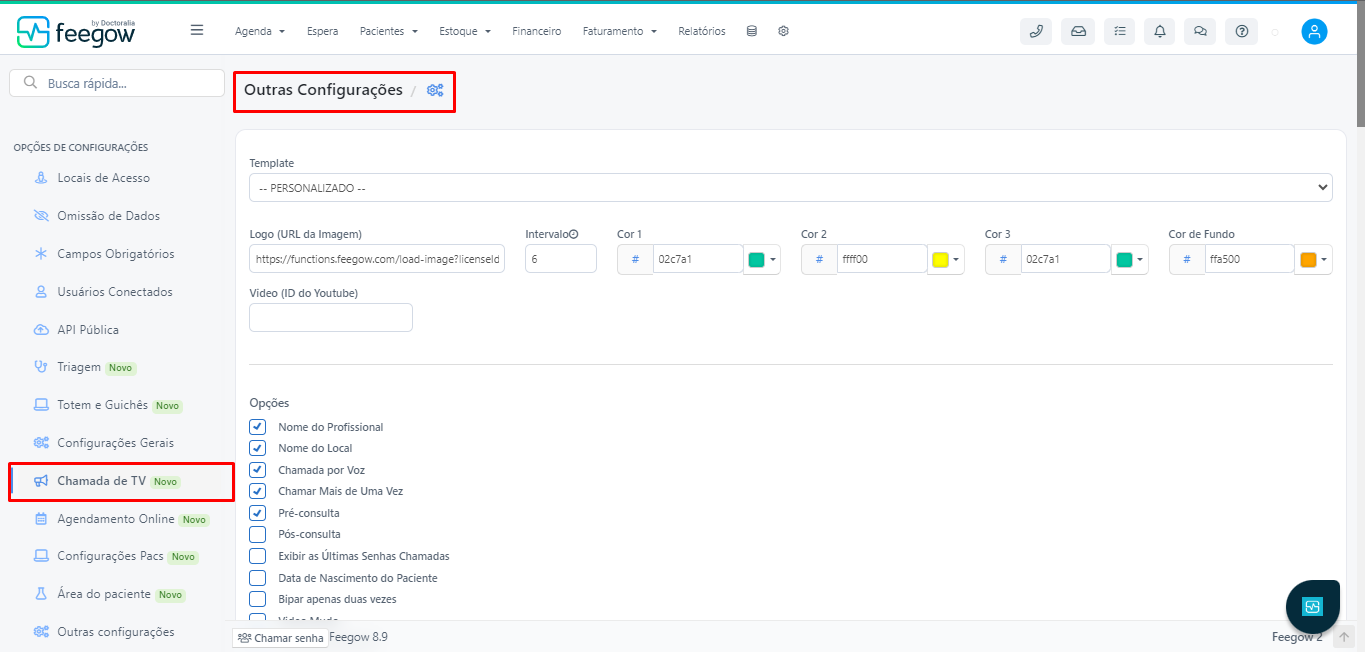Click the Intervalo number field
Screen dimensions: 1365x652
click(x=561, y=259)
